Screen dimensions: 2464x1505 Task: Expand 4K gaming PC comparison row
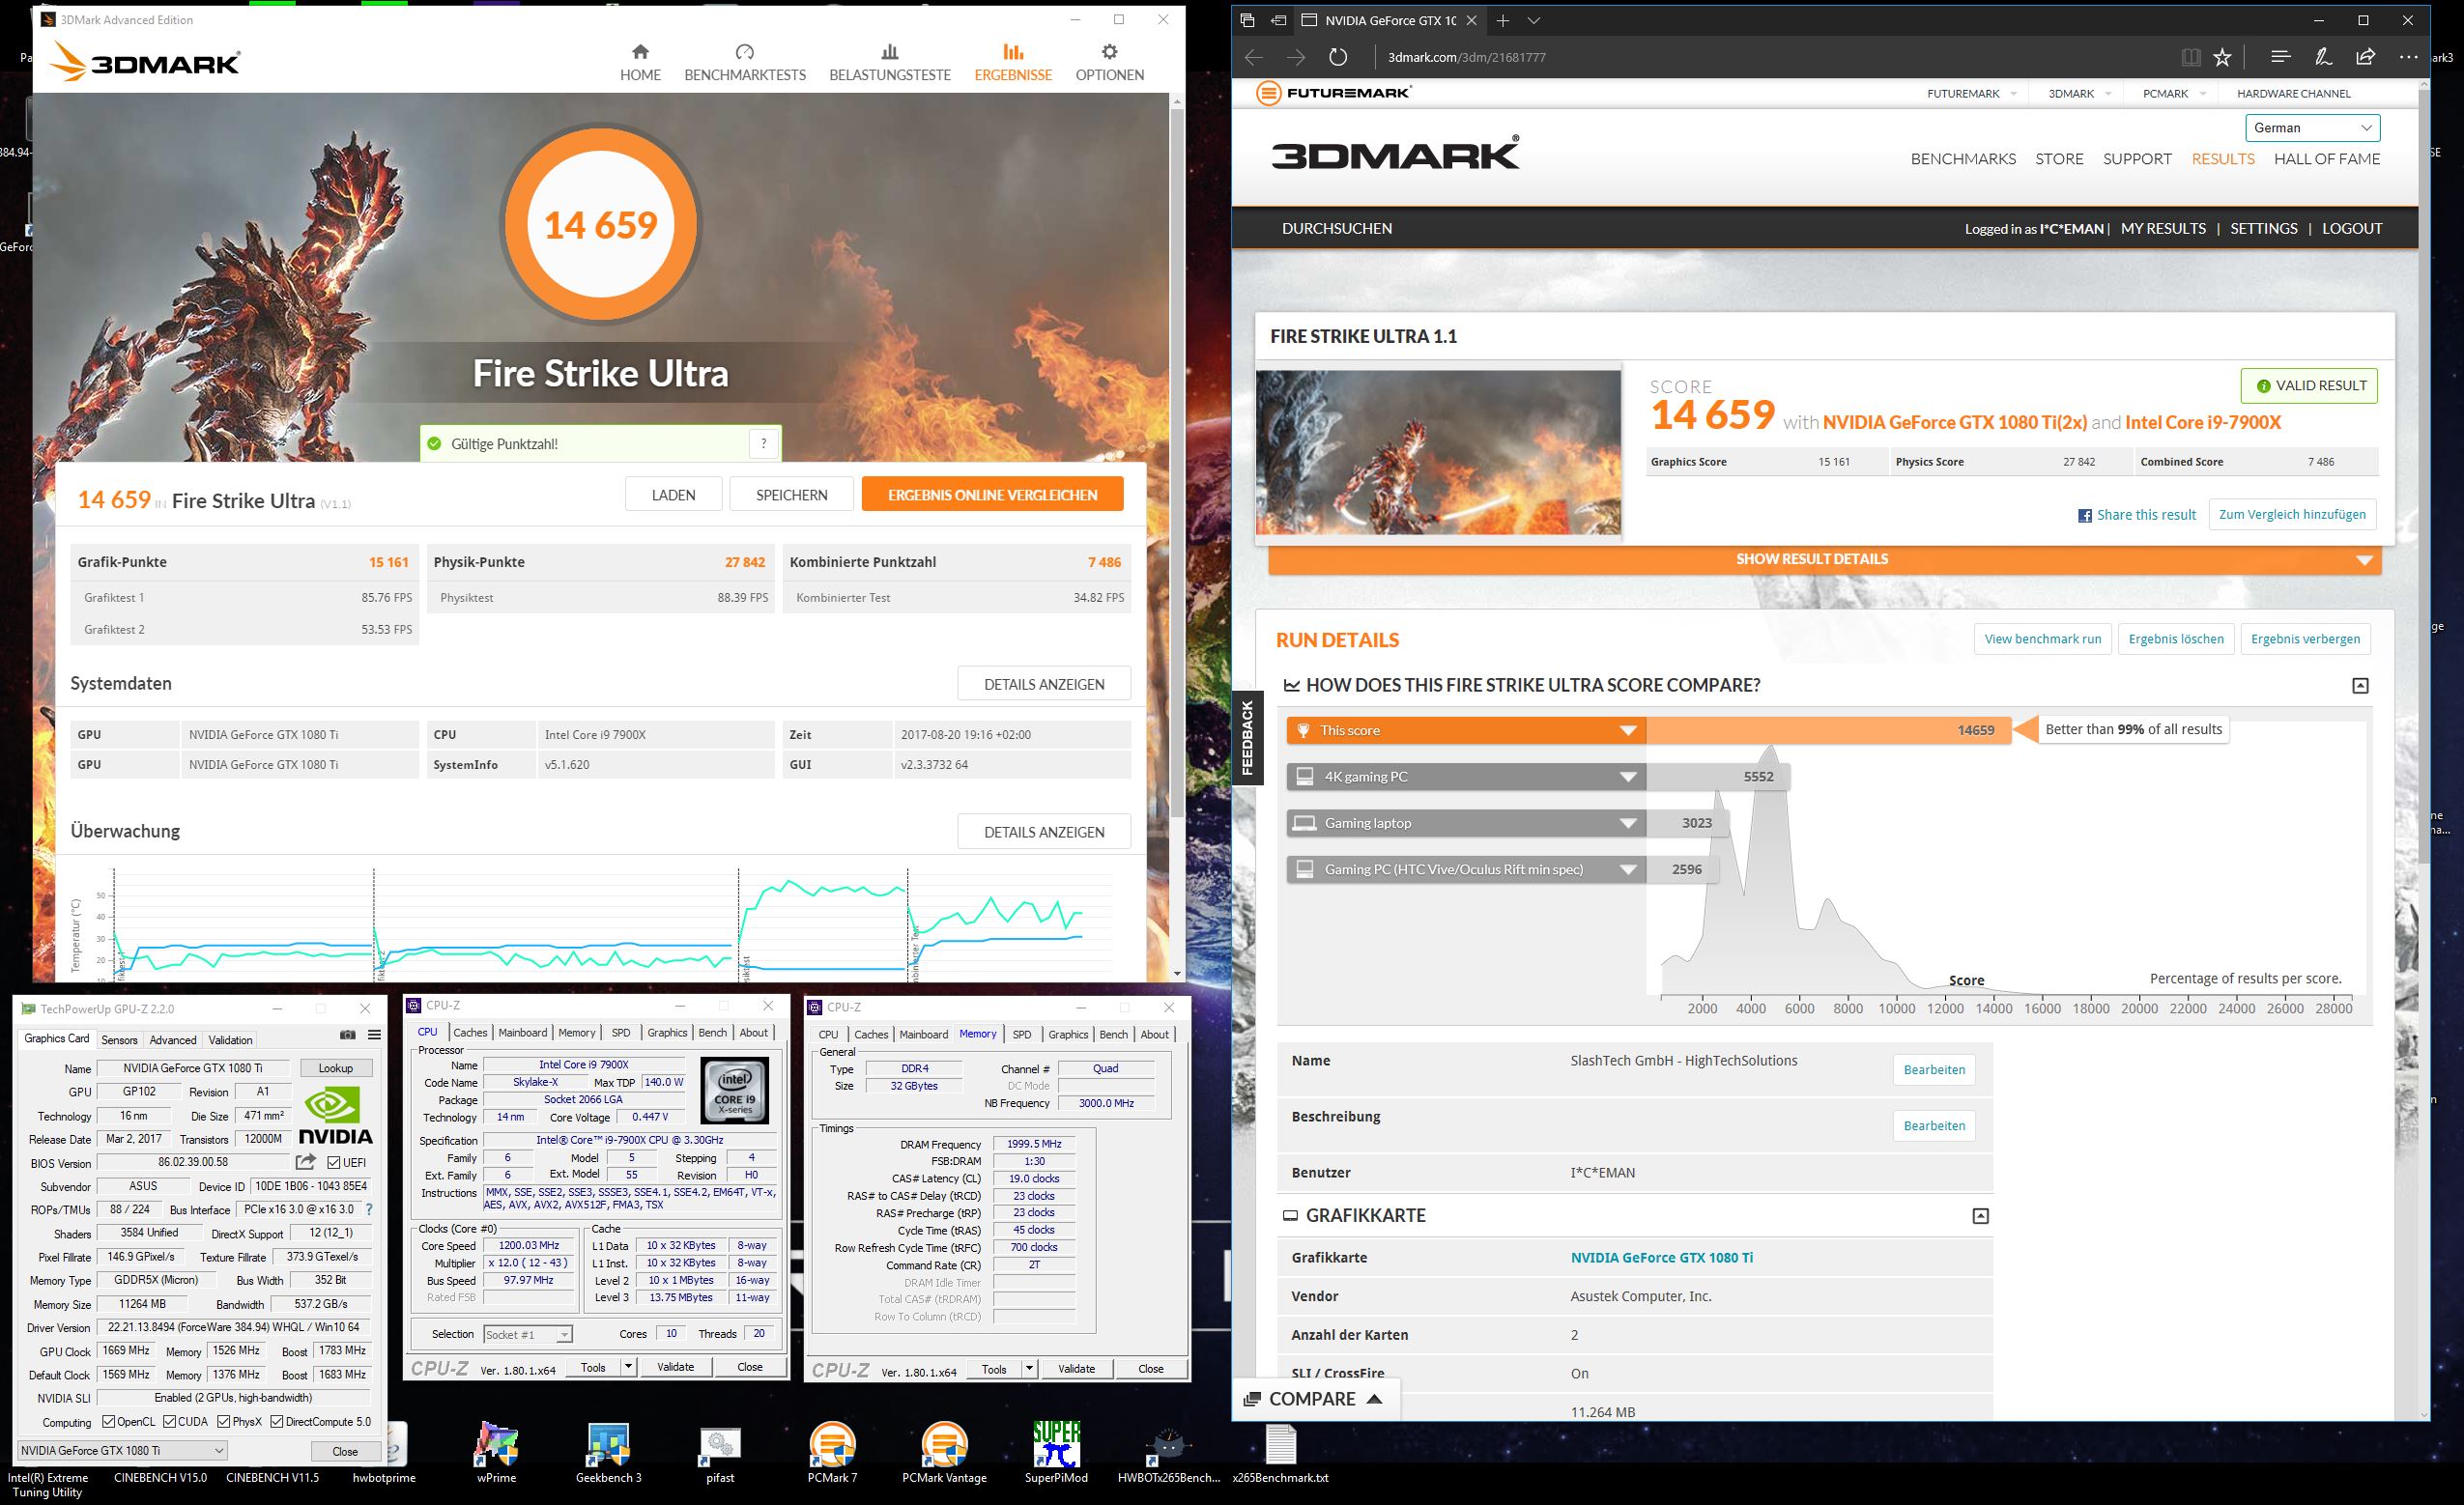tap(1628, 777)
